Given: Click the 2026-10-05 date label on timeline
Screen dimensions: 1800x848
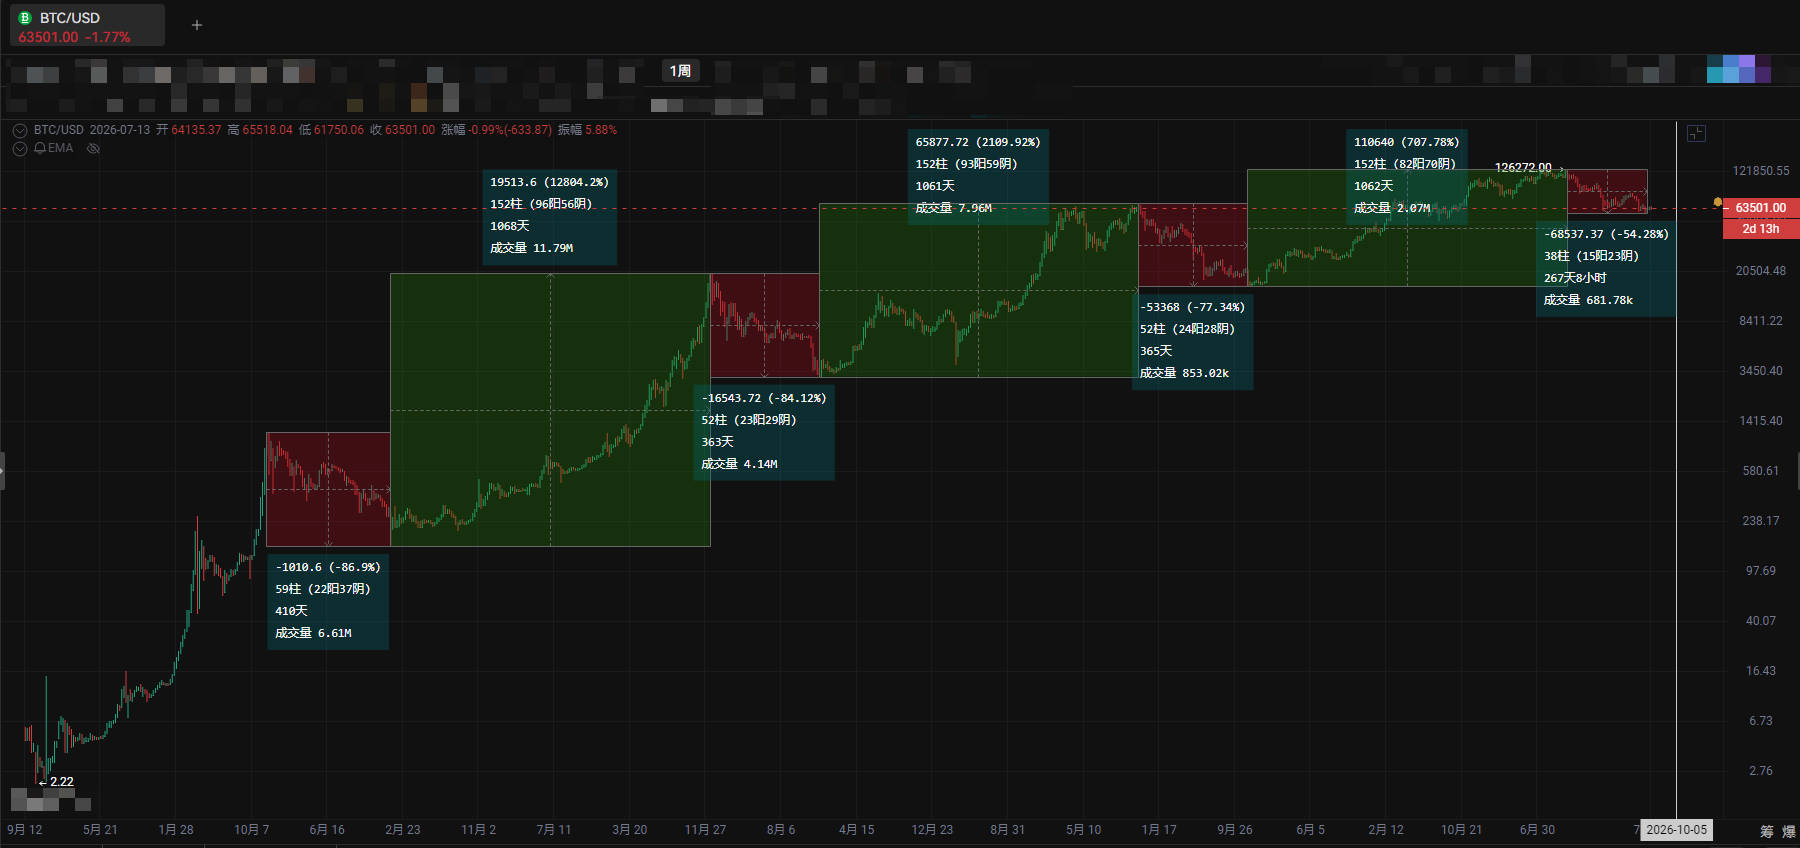Looking at the screenshot, I should tap(1677, 830).
